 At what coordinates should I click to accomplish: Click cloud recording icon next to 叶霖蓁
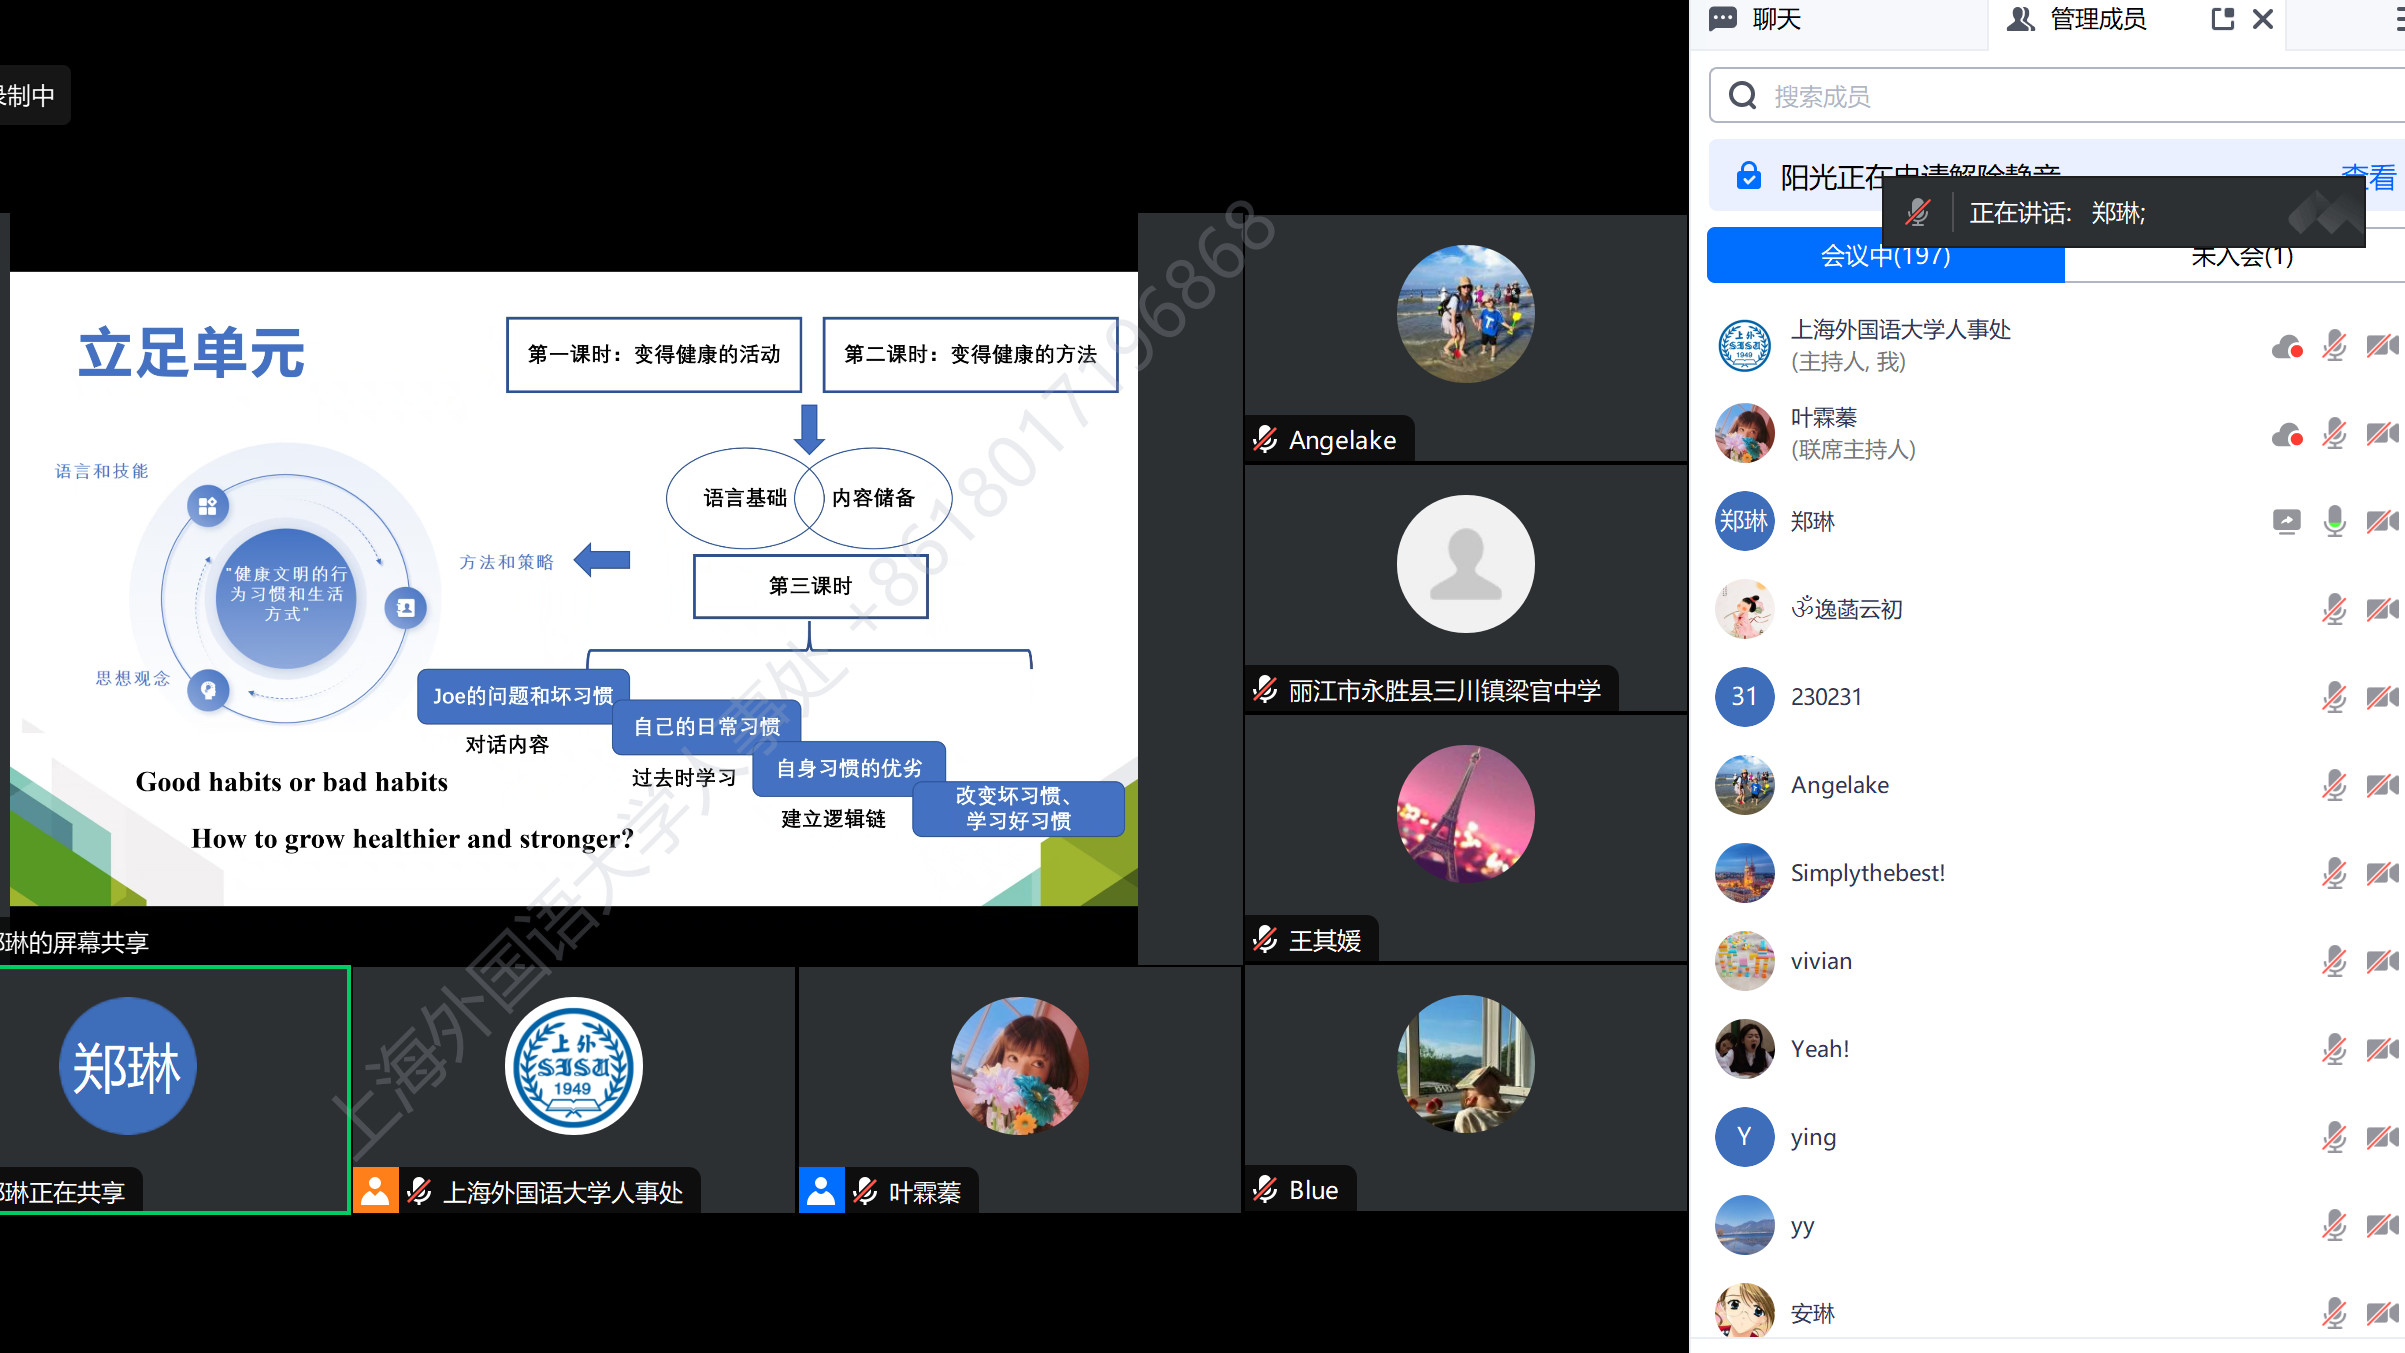pos(2287,434)
